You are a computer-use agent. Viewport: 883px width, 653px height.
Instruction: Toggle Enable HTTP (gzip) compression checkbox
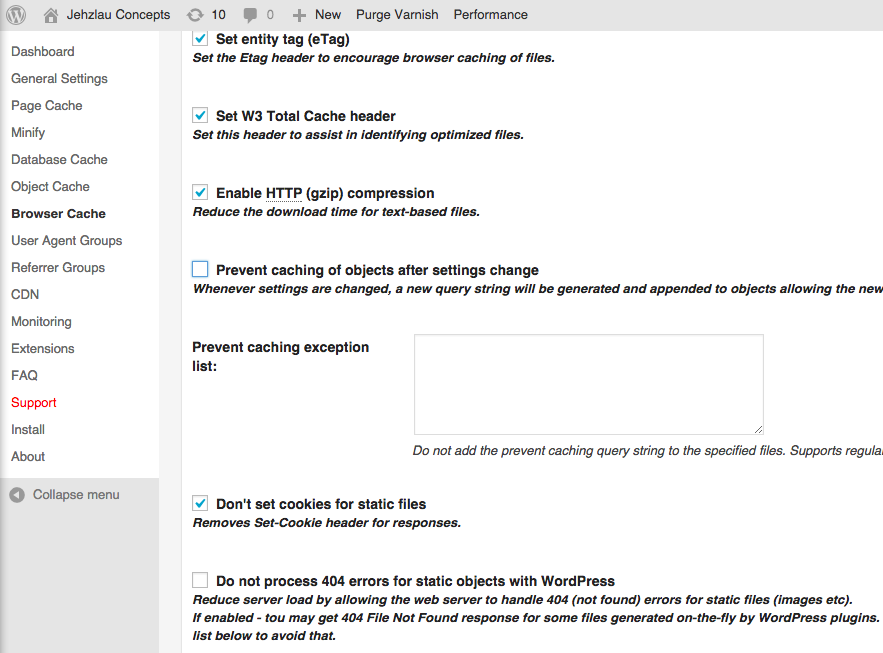(200, 193)
